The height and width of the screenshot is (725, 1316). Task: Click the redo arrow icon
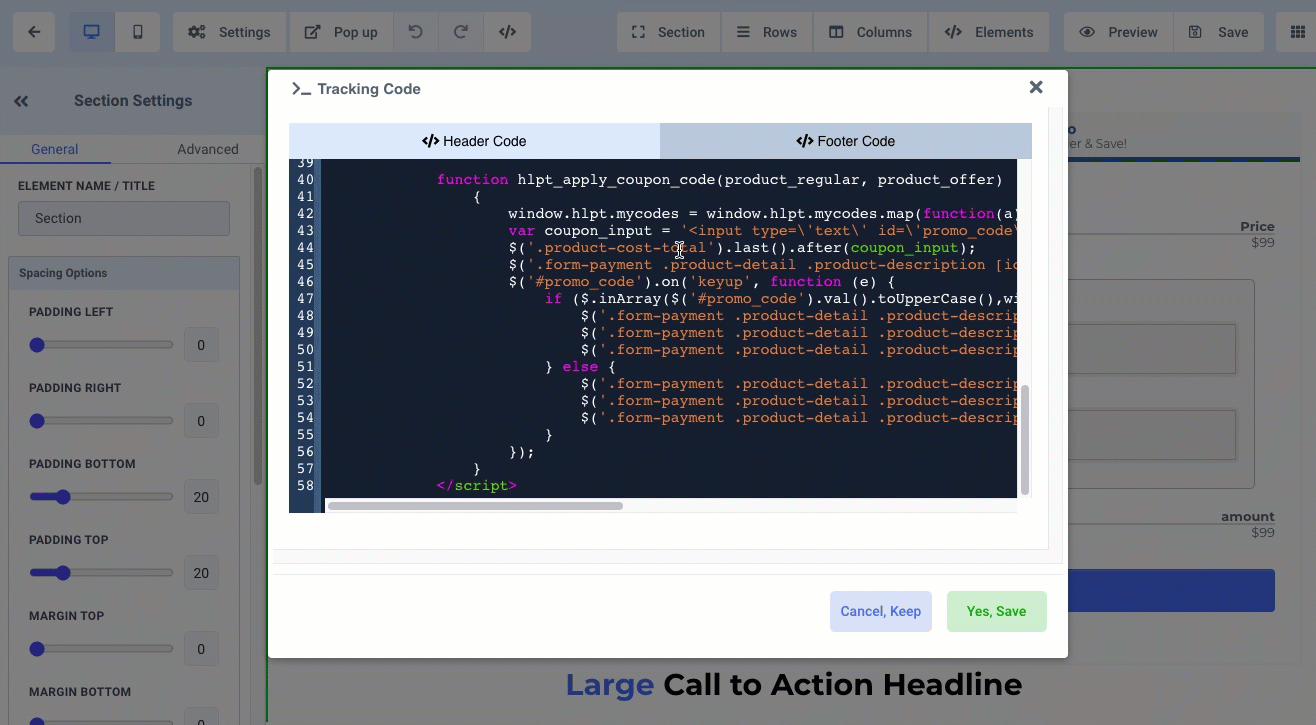(461, 32)
